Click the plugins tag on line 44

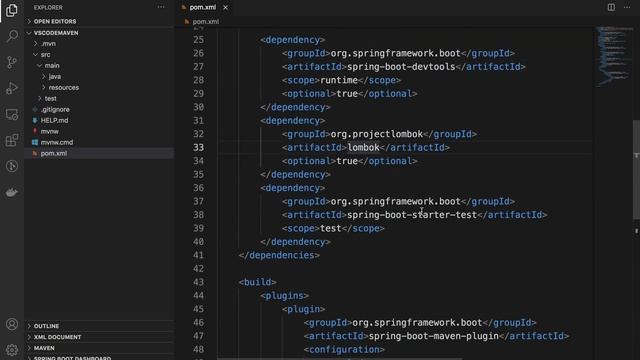click(284, 296)
